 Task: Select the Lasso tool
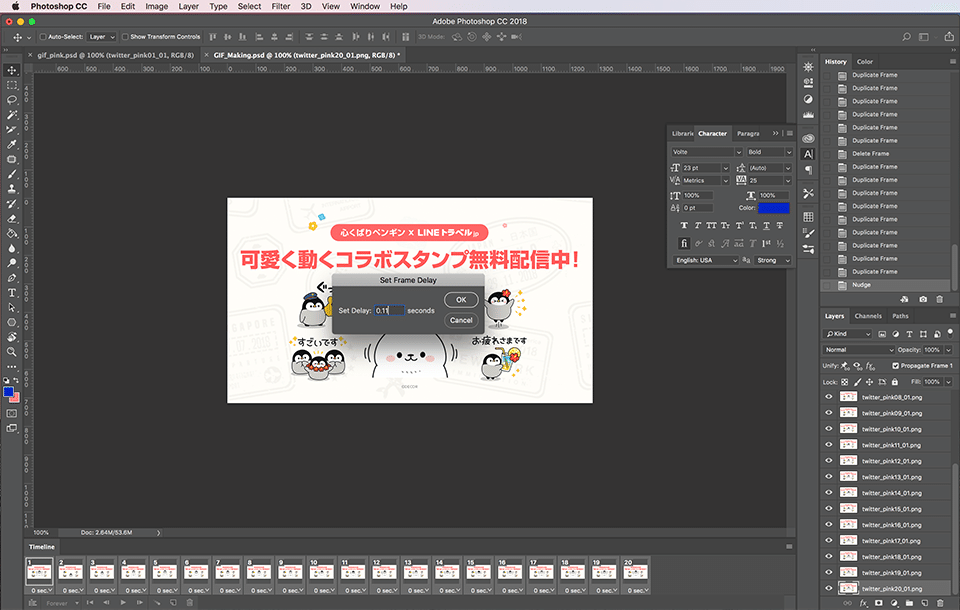(12, 100)
